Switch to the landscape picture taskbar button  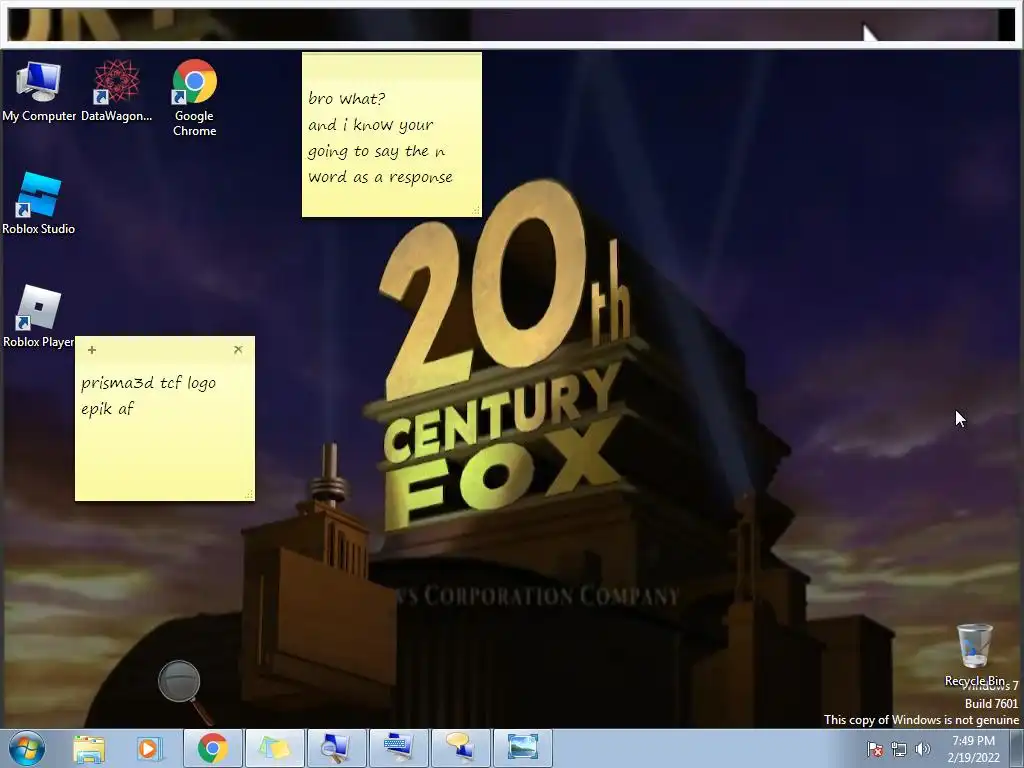[522, 748]
